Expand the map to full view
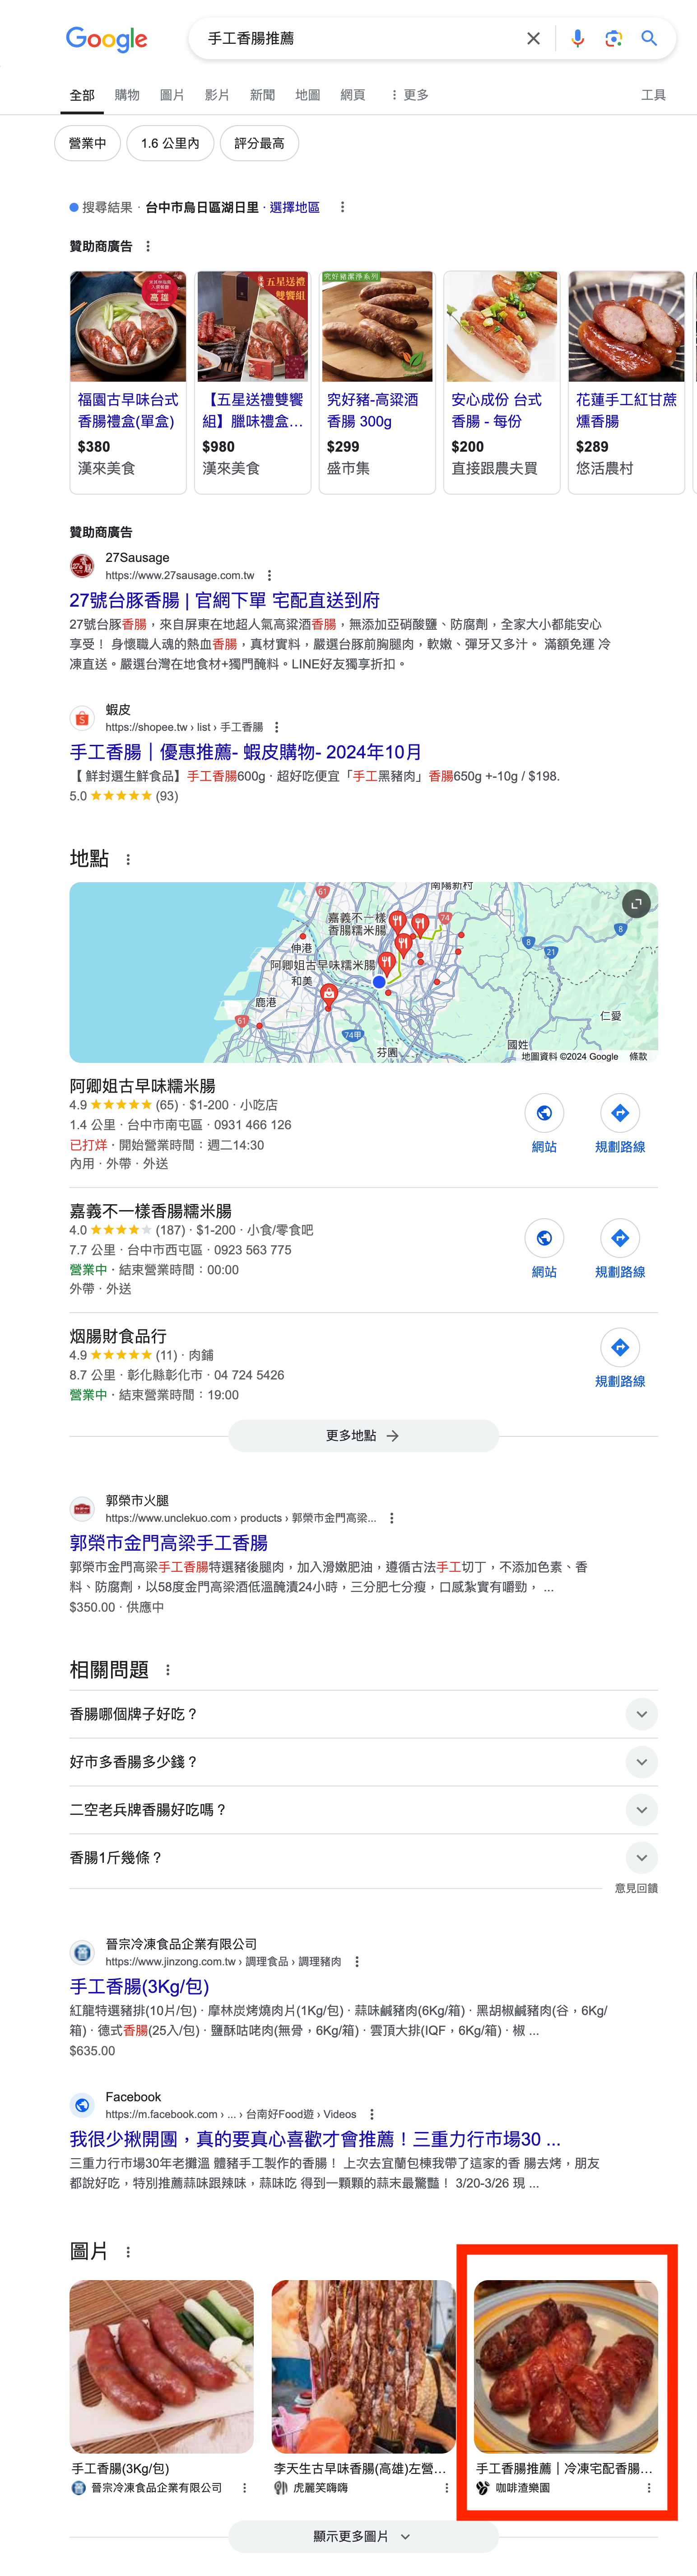Image resolution: width=697 pixels, height=2576 pixels. pos(636,904)
